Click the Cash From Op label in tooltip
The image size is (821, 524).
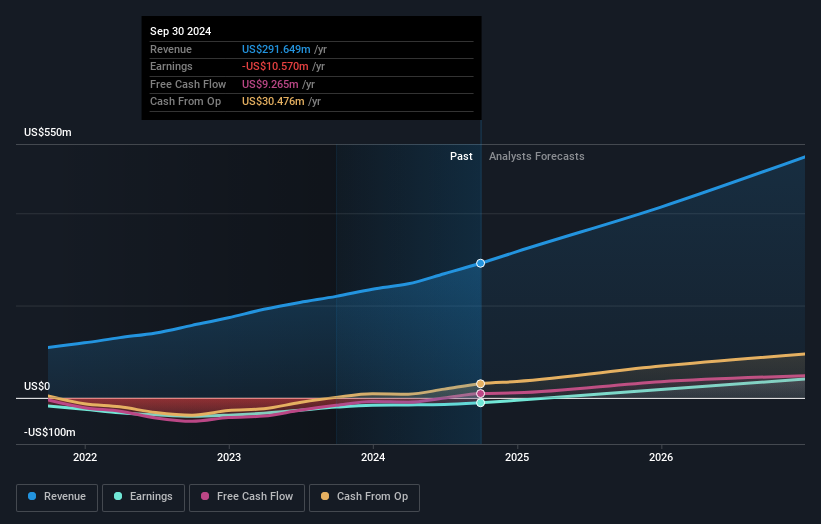185,102
